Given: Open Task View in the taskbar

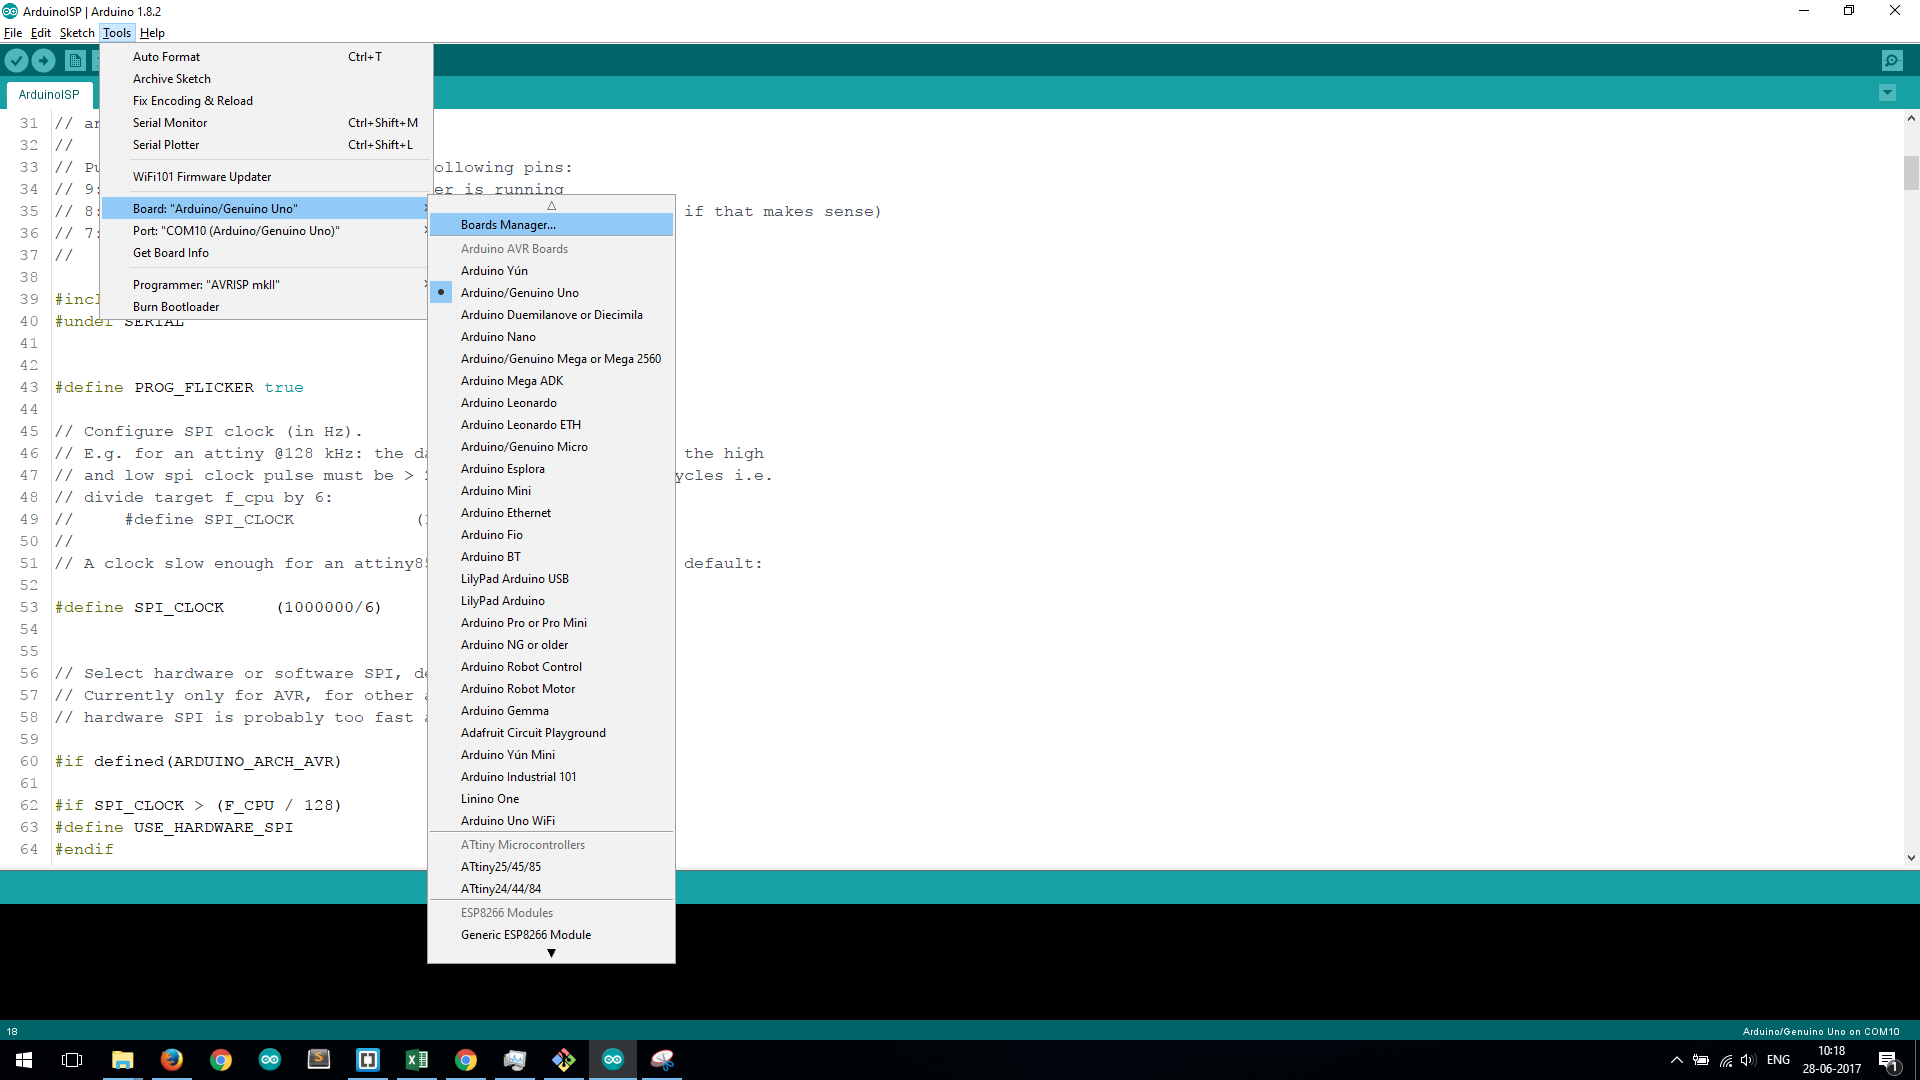Looking at the screenshot, I should point(72,1060).
